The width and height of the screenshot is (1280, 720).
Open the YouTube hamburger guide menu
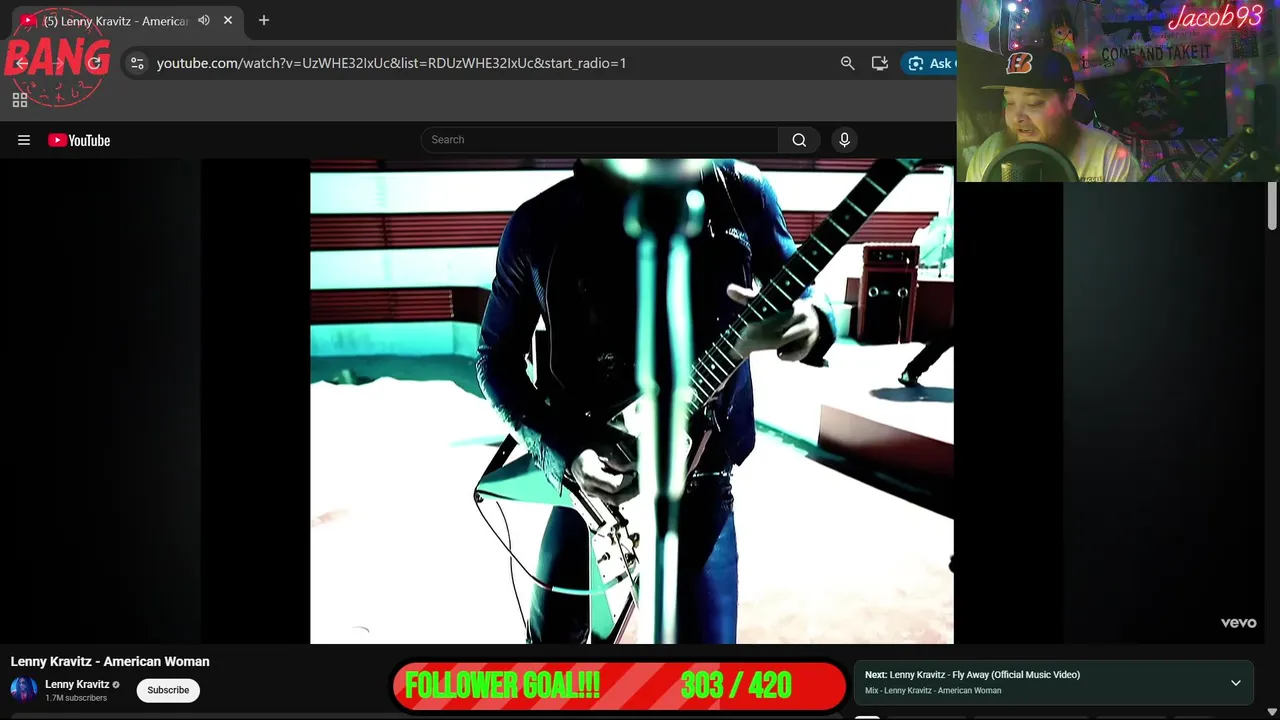(x=24, y=140)
